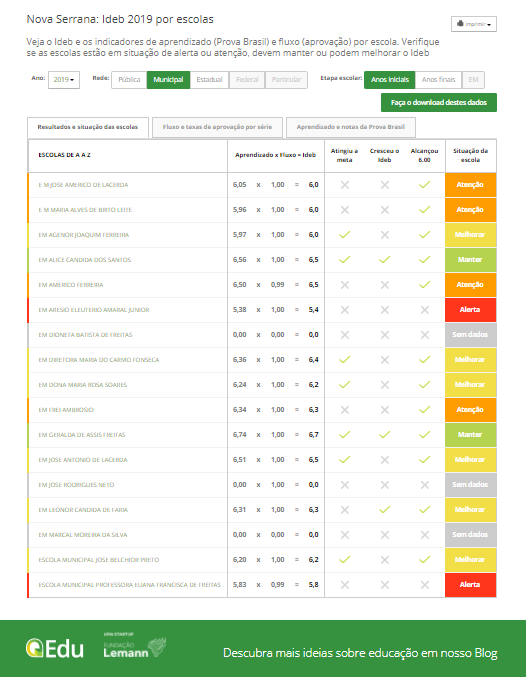Click Alcançou 6.00 check for EM Americo Ferreira
The image size is (526, 688).
coord(425,285)
